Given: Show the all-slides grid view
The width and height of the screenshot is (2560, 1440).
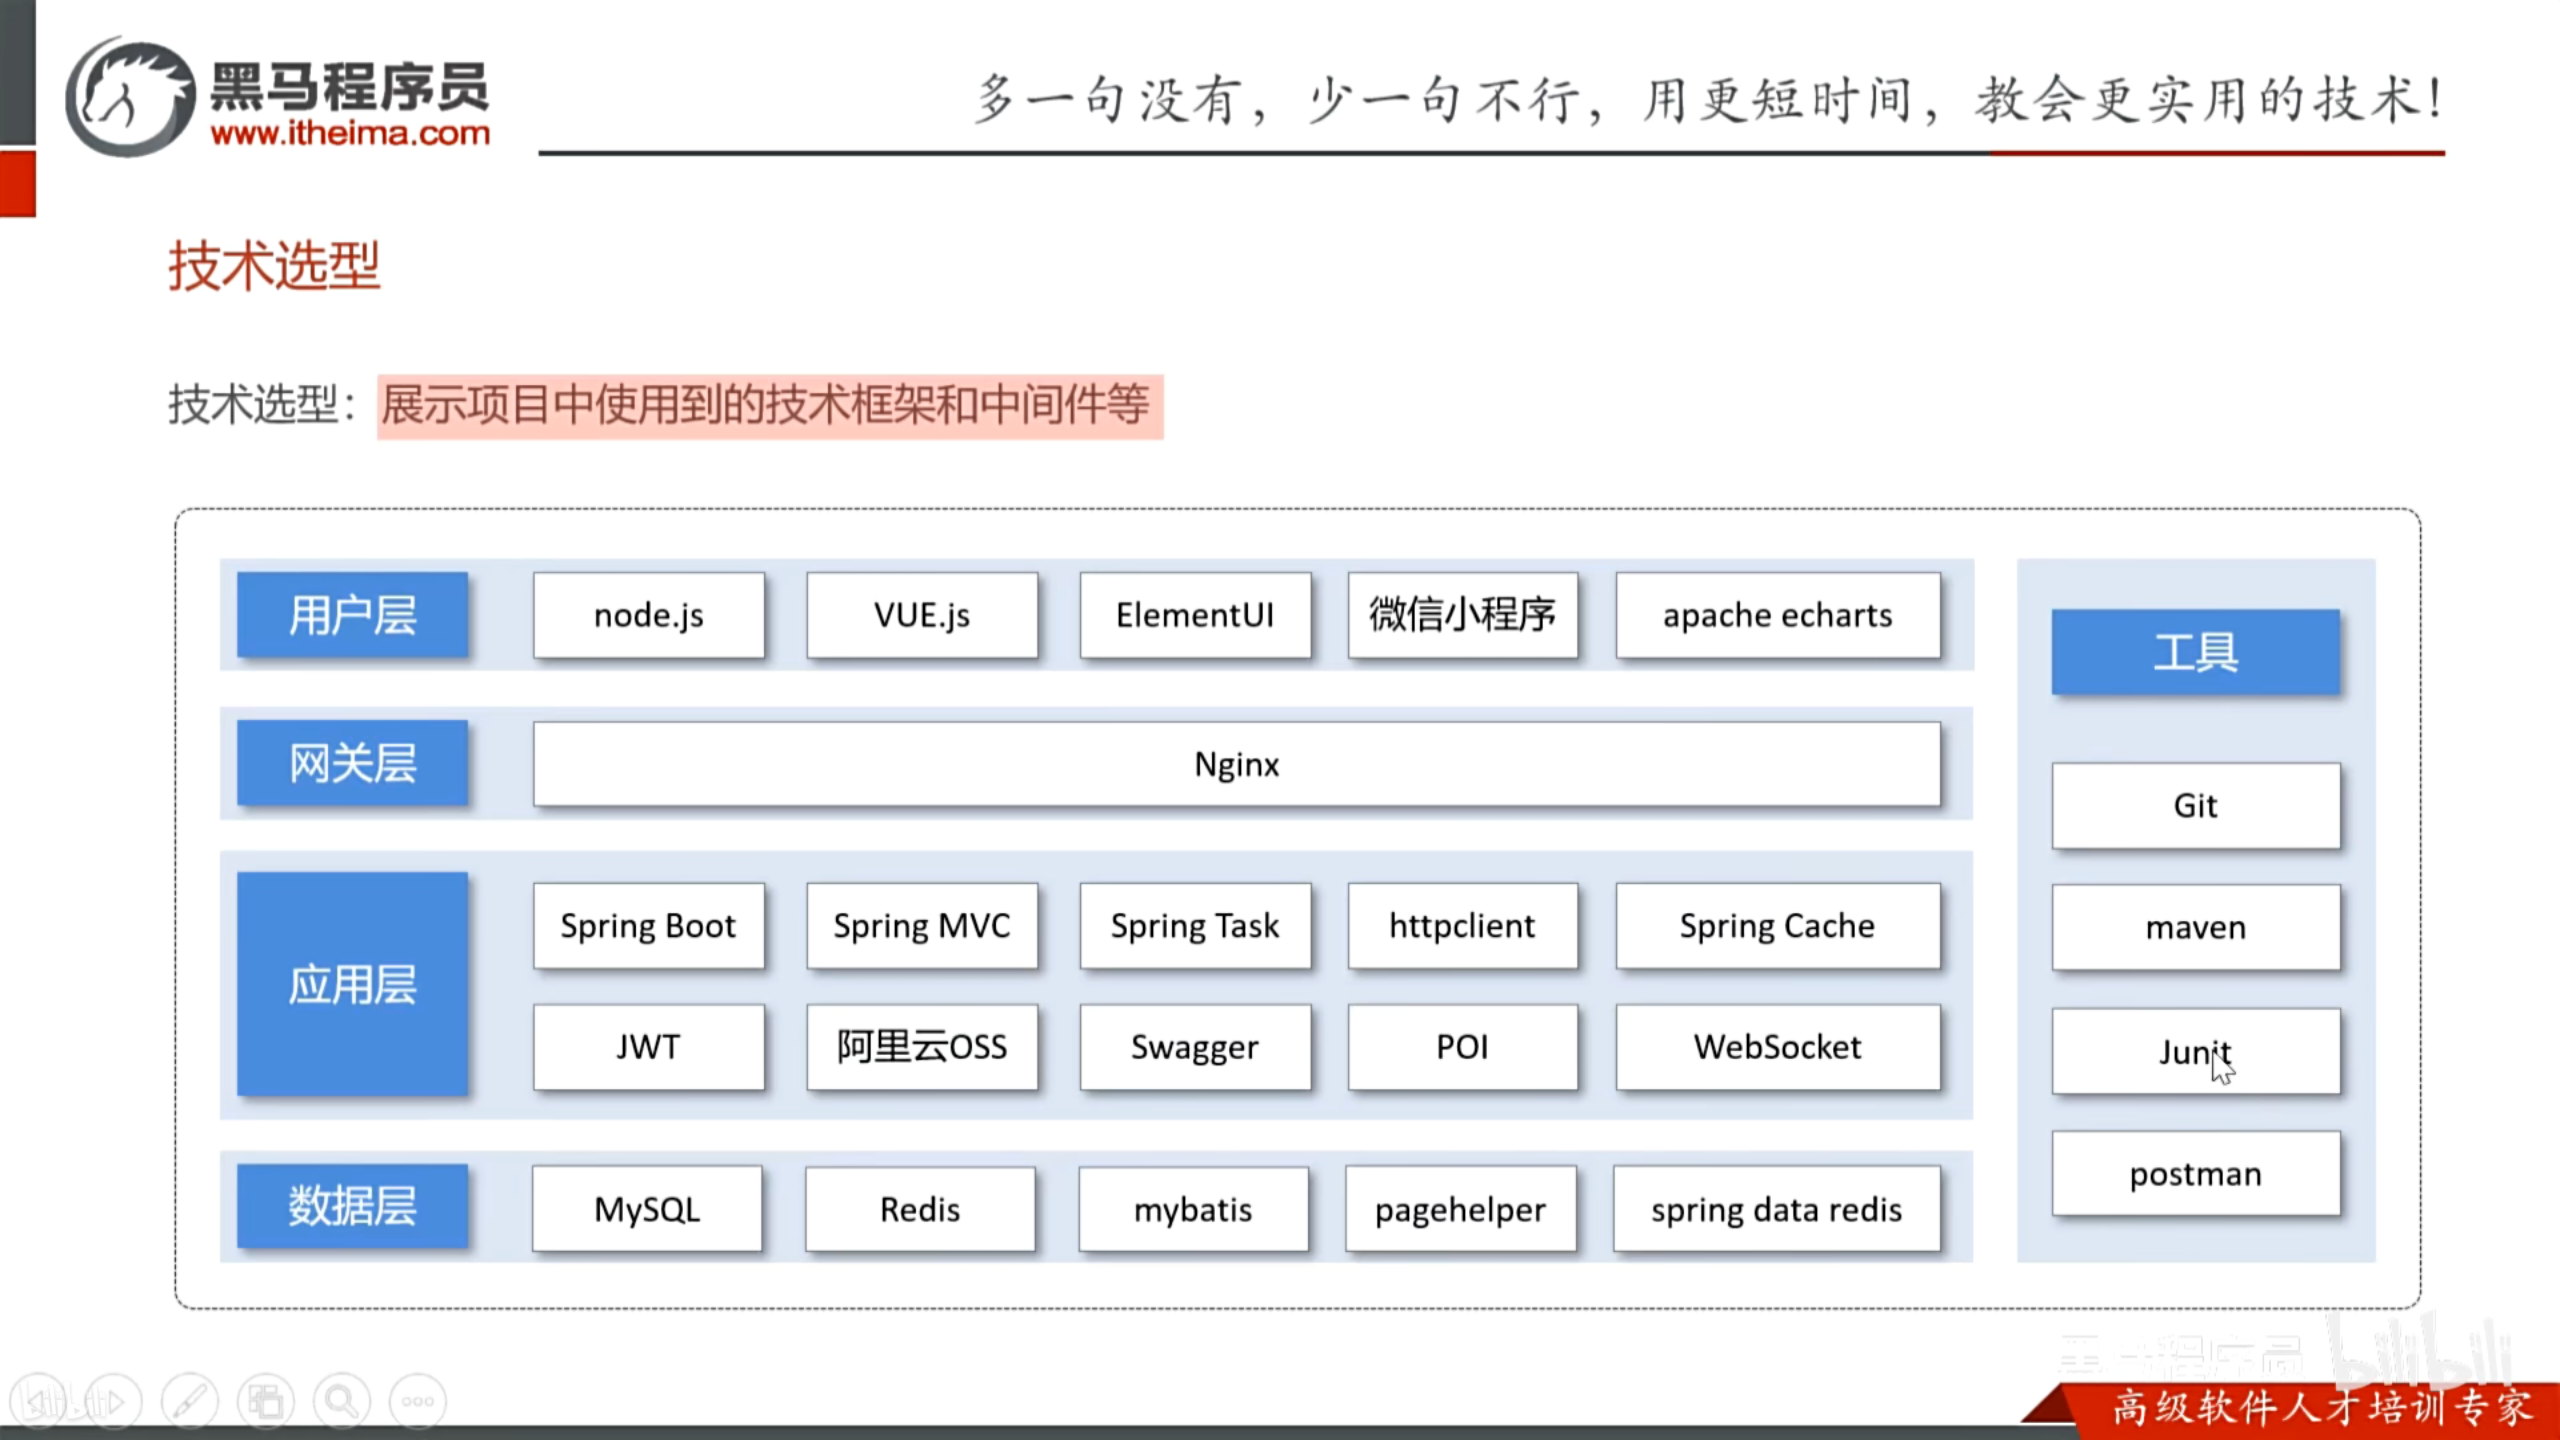Looking at the screenshot, I should pyautogui.click(x=266, y=1402).
